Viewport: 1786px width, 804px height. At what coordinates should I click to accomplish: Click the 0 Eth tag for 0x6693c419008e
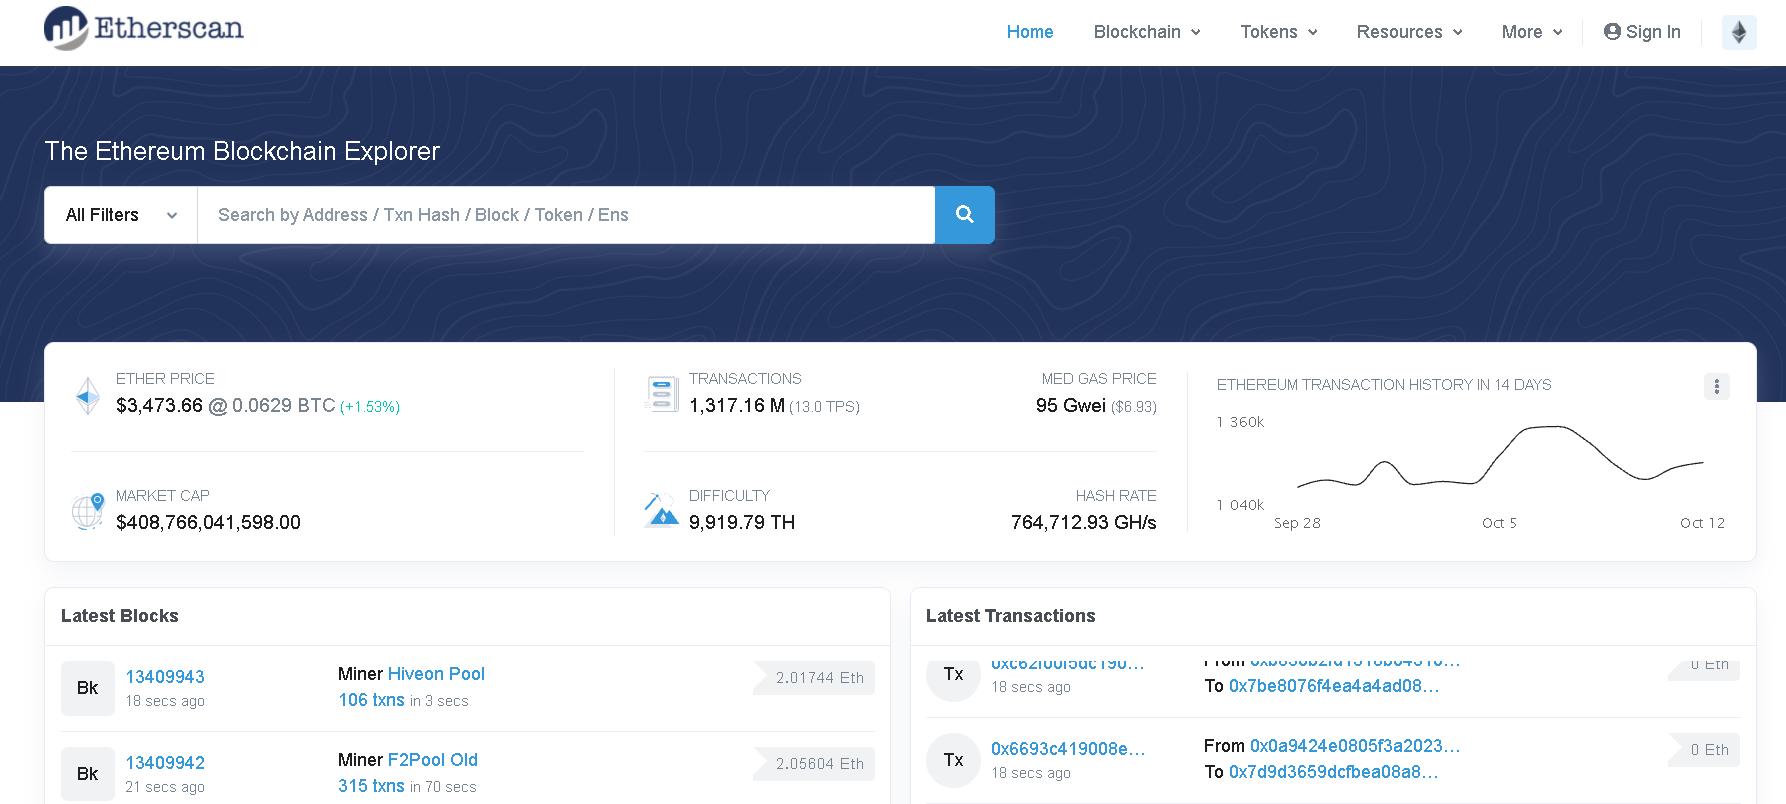pyautogui.click(x=1705, y=750)
